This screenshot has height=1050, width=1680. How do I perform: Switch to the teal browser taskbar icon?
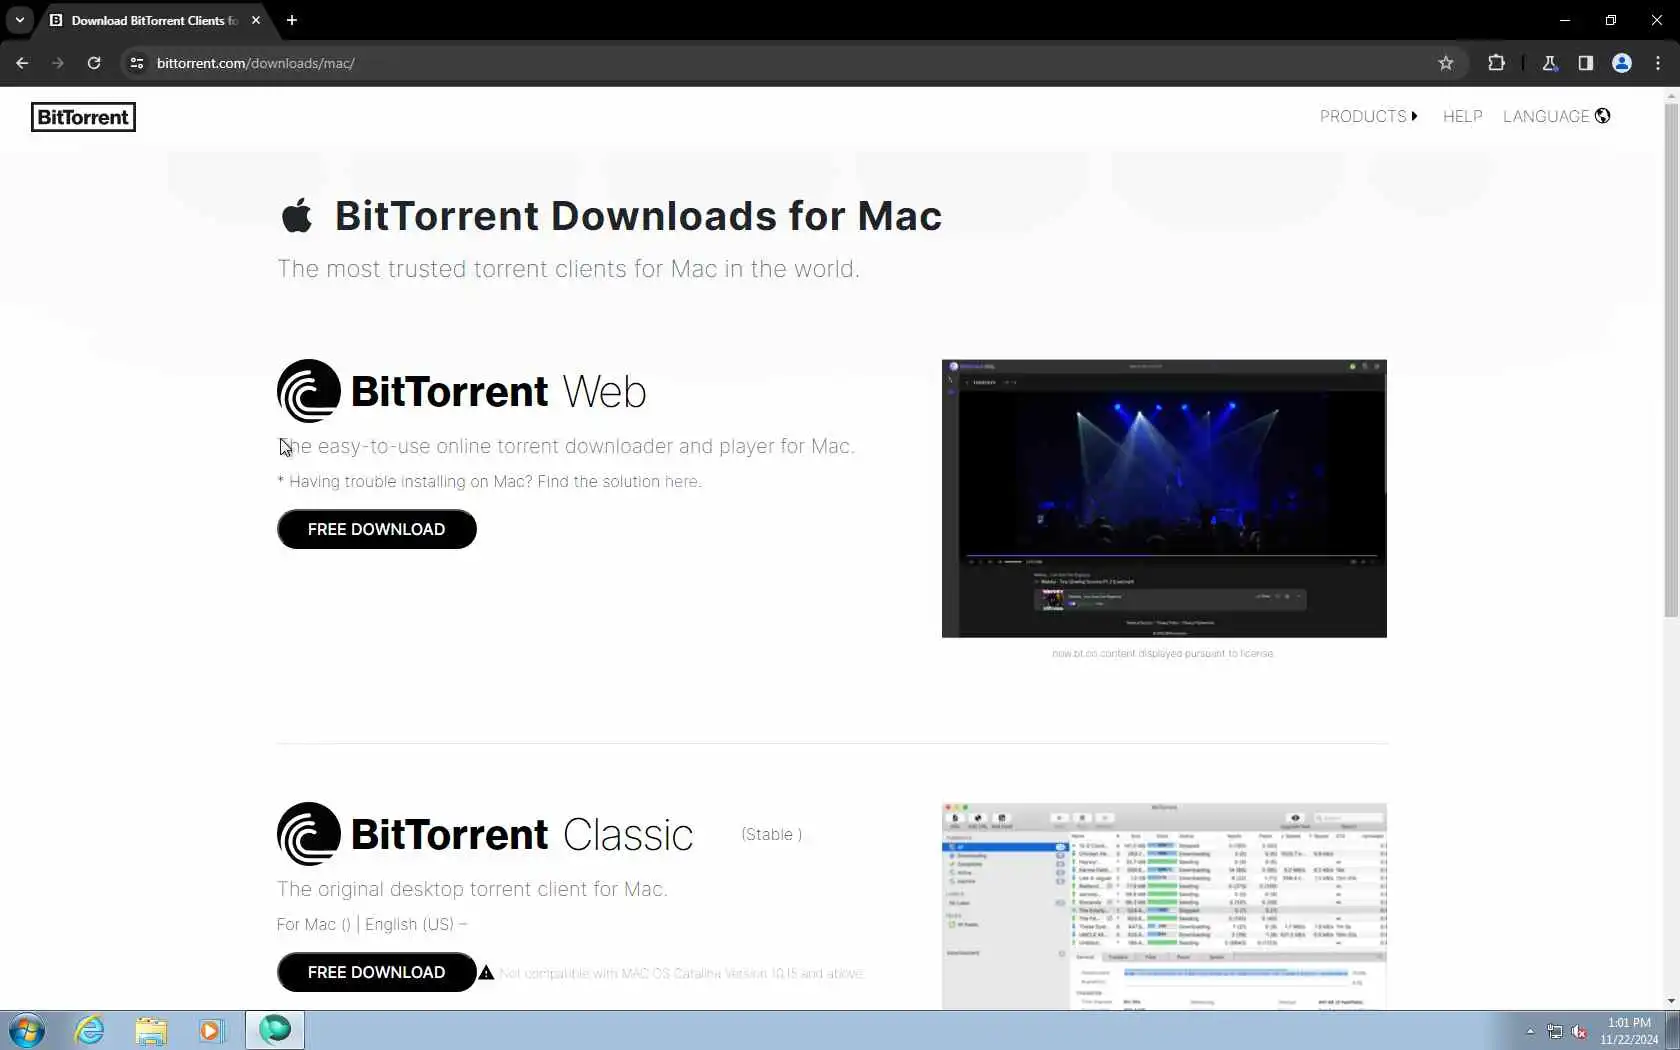[275, 1030]
